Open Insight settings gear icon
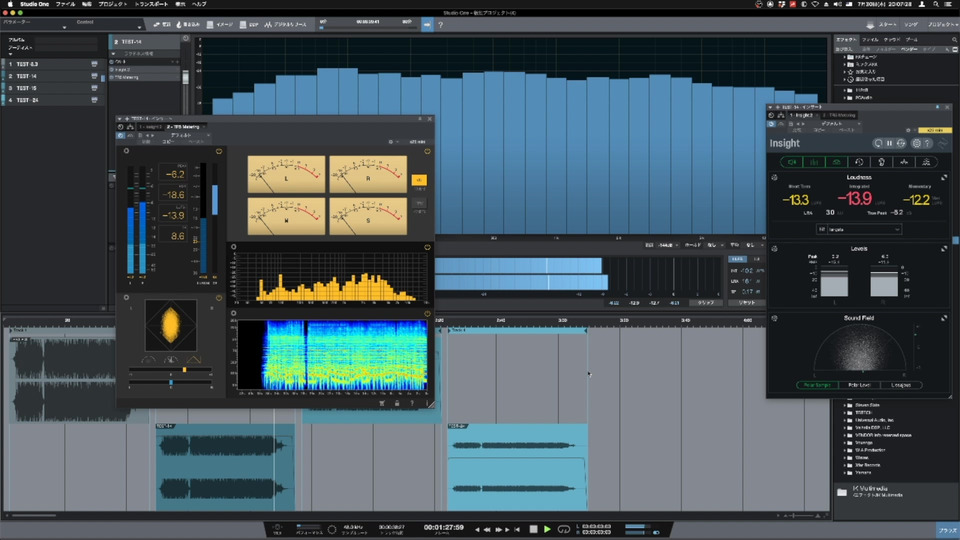The height and width of the screenshot is (540, 960). click(x=917, y=143)
